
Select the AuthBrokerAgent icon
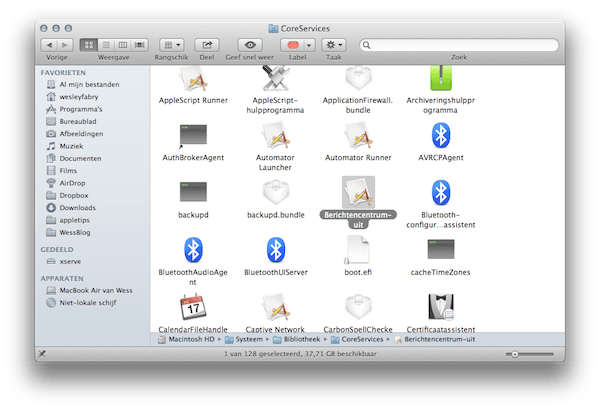point(193,135)
